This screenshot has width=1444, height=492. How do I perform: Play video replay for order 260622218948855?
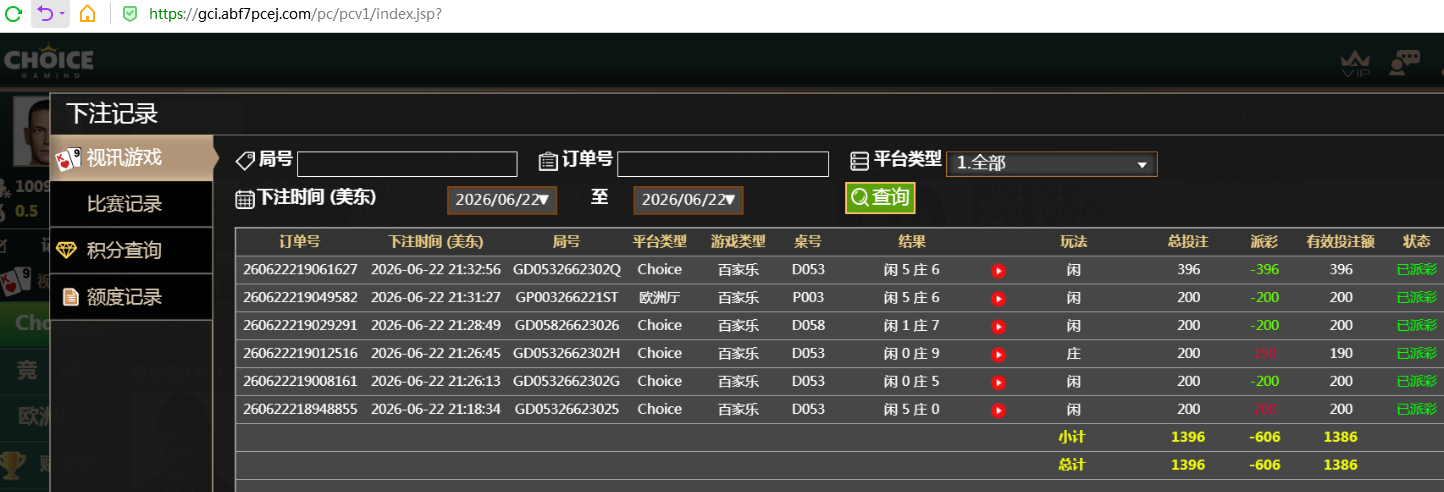tap(998, 410)
